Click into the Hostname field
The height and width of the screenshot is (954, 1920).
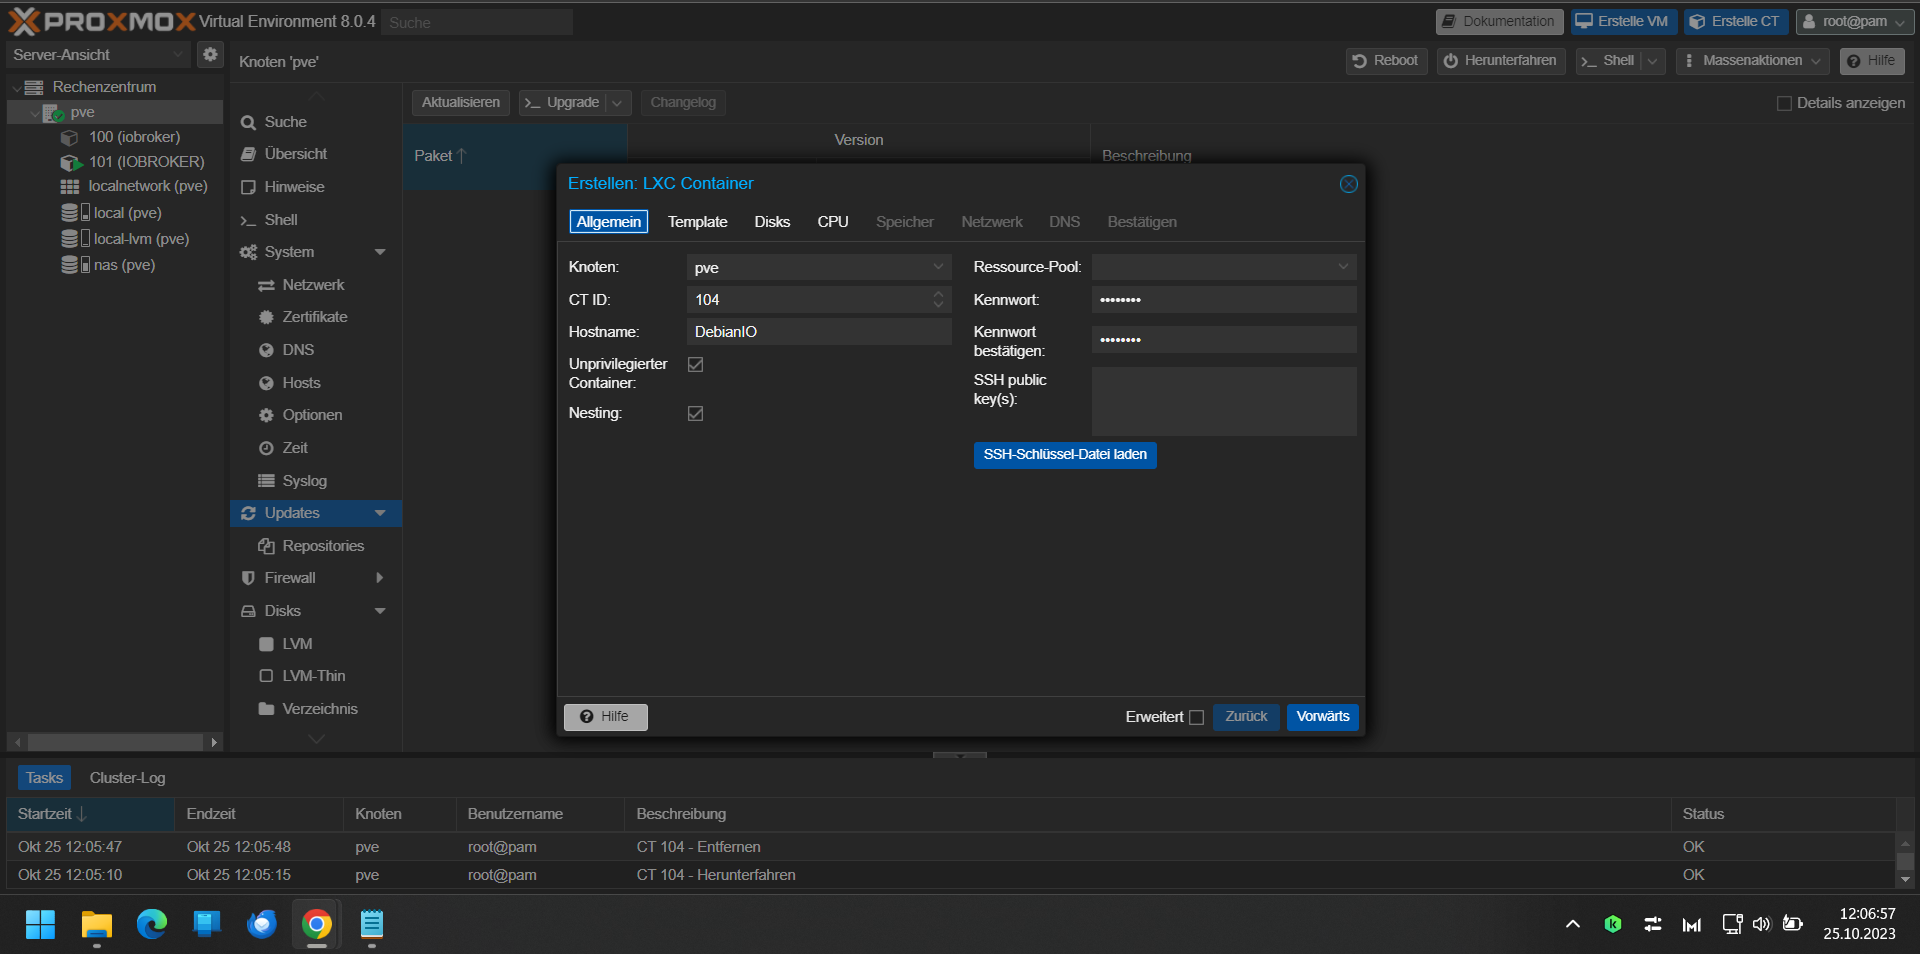(x=819, y=332)
